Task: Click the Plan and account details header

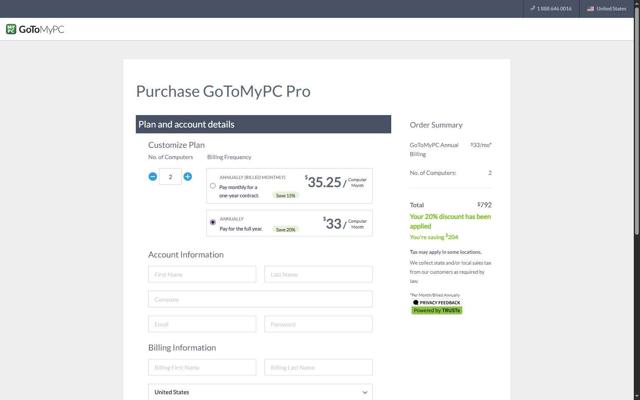Action: (x=263, y=124)
